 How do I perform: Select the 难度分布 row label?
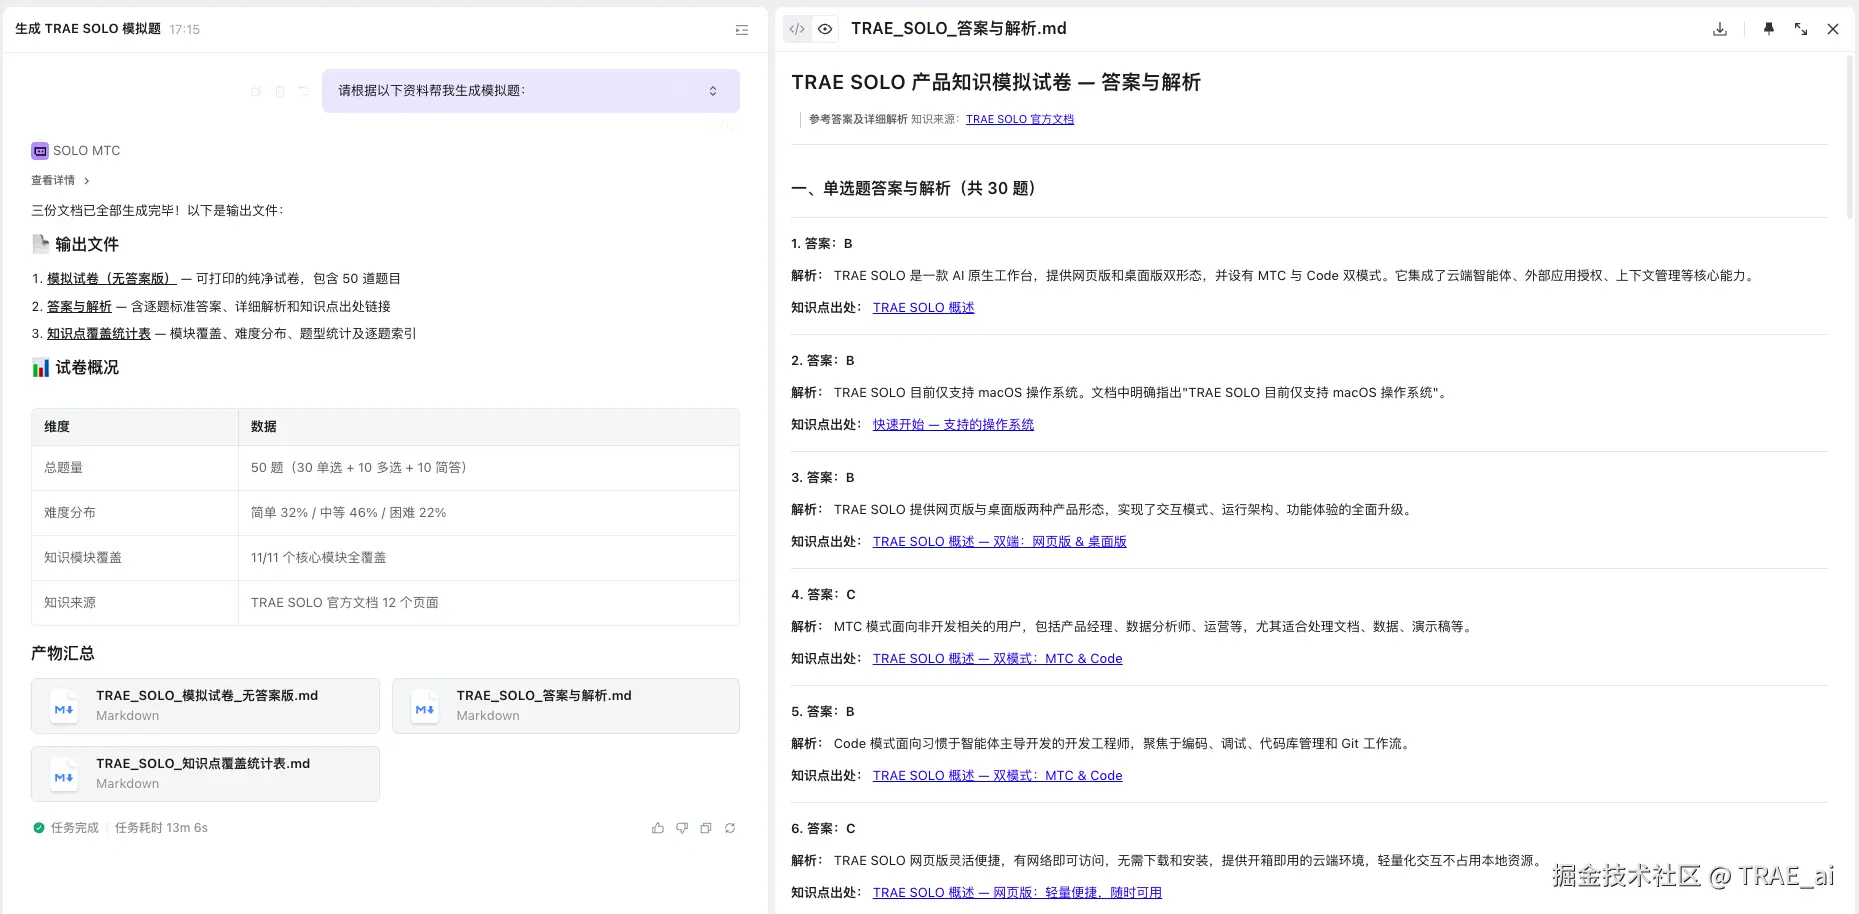tap(70, 513)
